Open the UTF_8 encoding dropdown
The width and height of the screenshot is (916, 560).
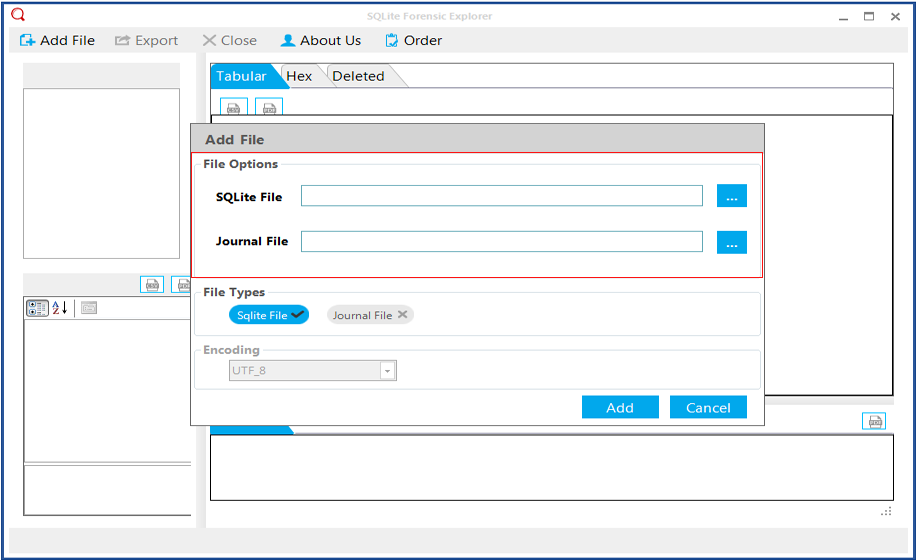tap(387, 371)
